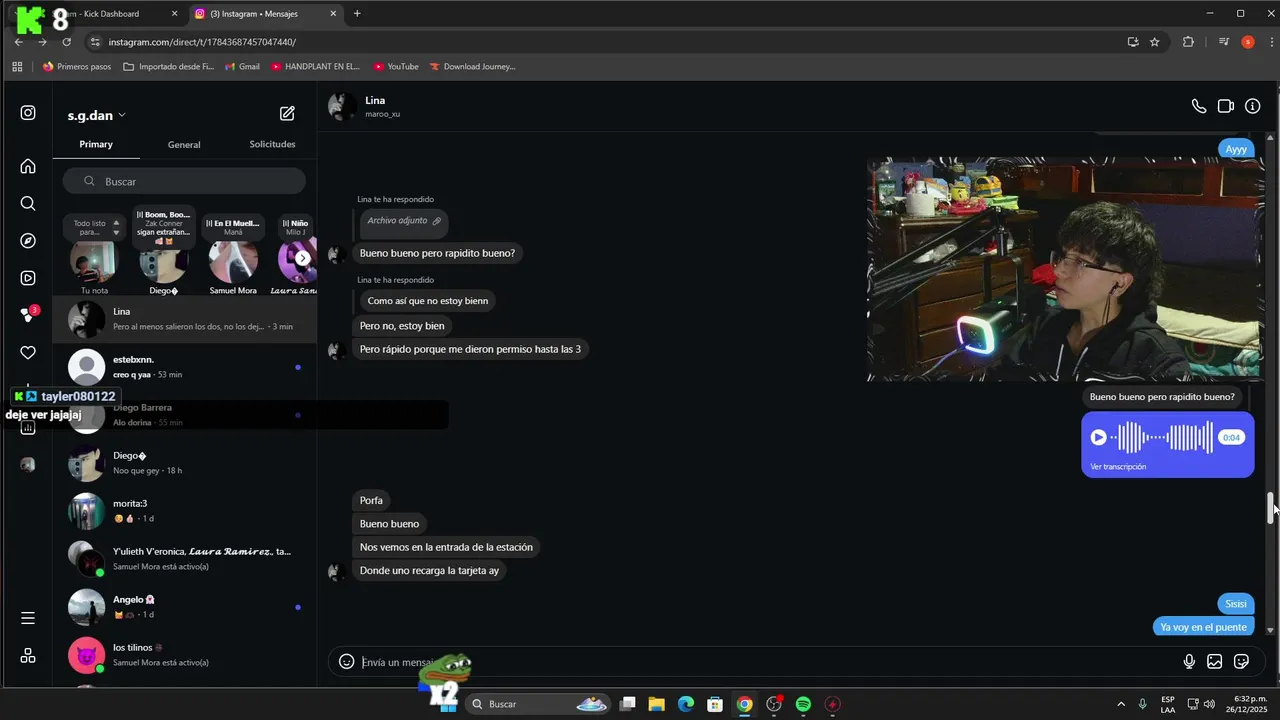Open Explore compass in sidebar
The width and height of the screenshot is (1280, 720).
coord(28,241)
